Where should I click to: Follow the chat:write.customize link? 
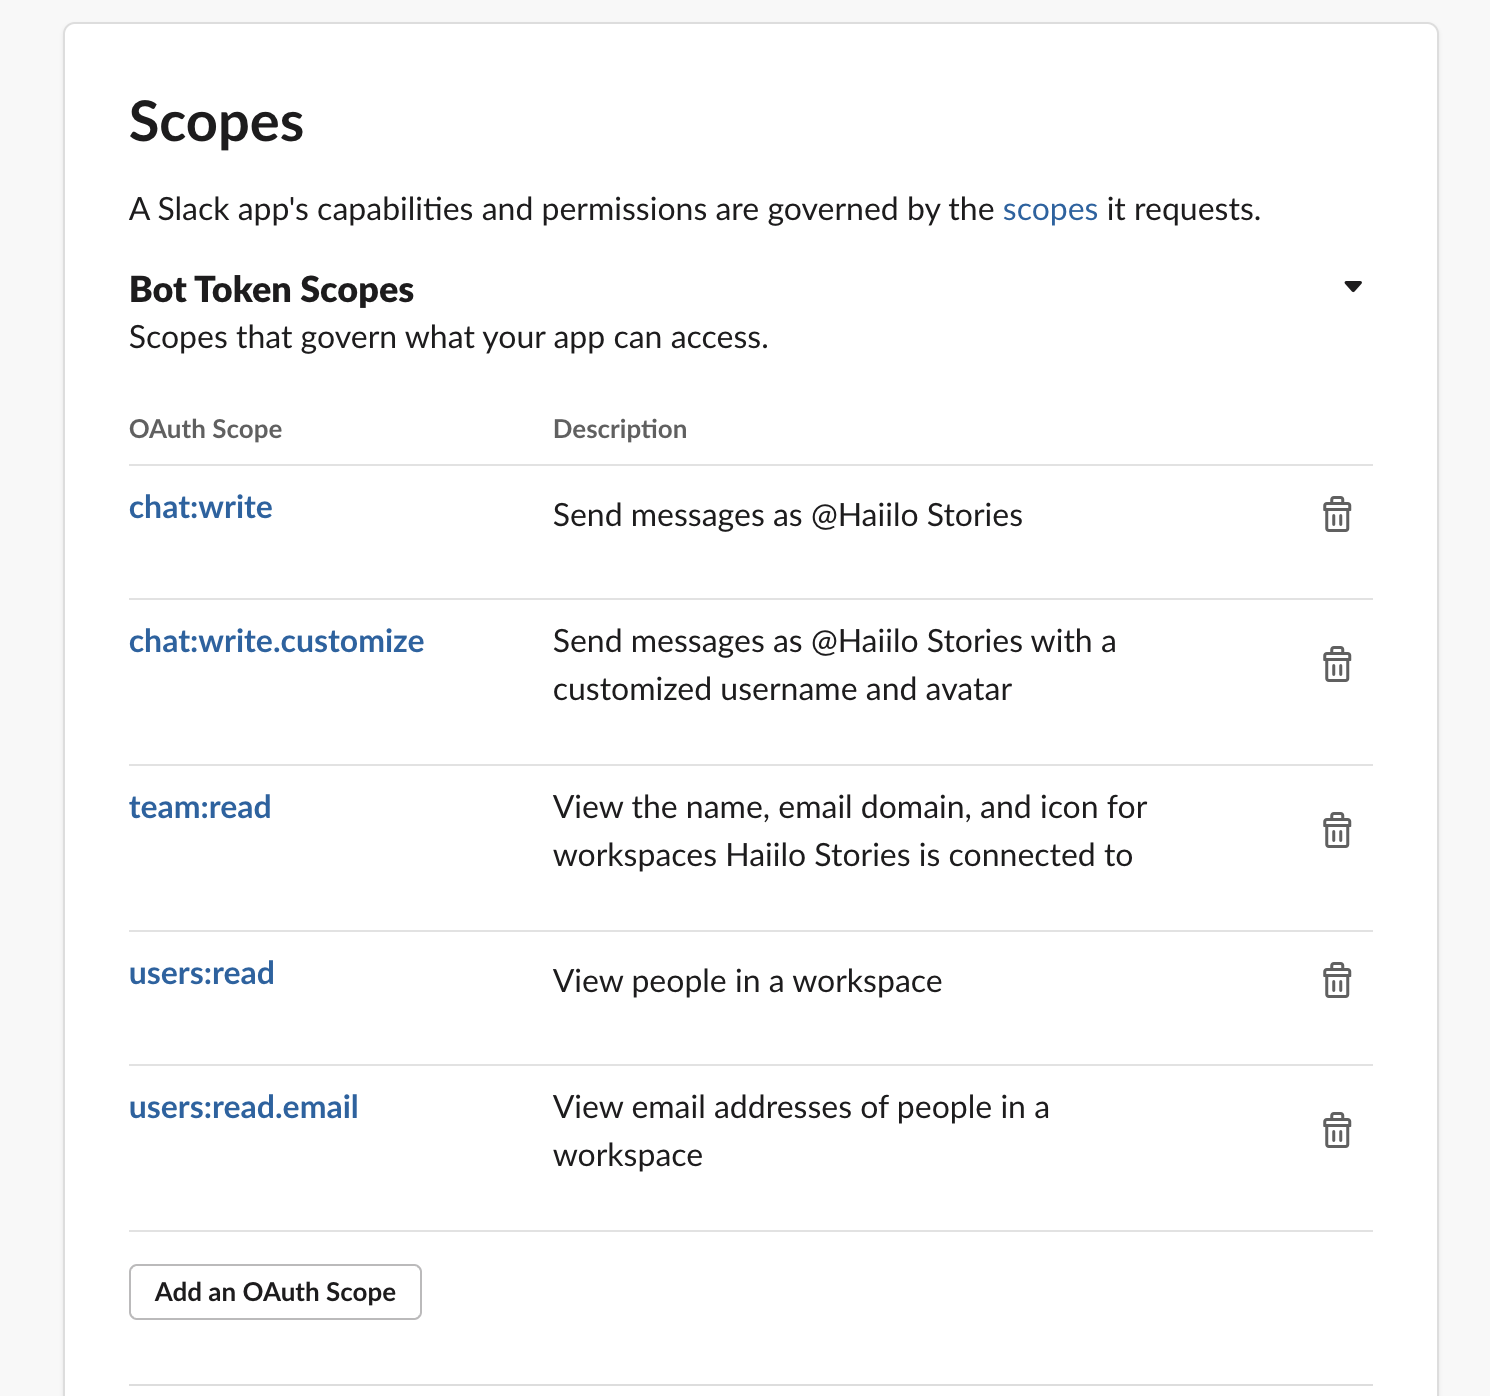[276, 642]
